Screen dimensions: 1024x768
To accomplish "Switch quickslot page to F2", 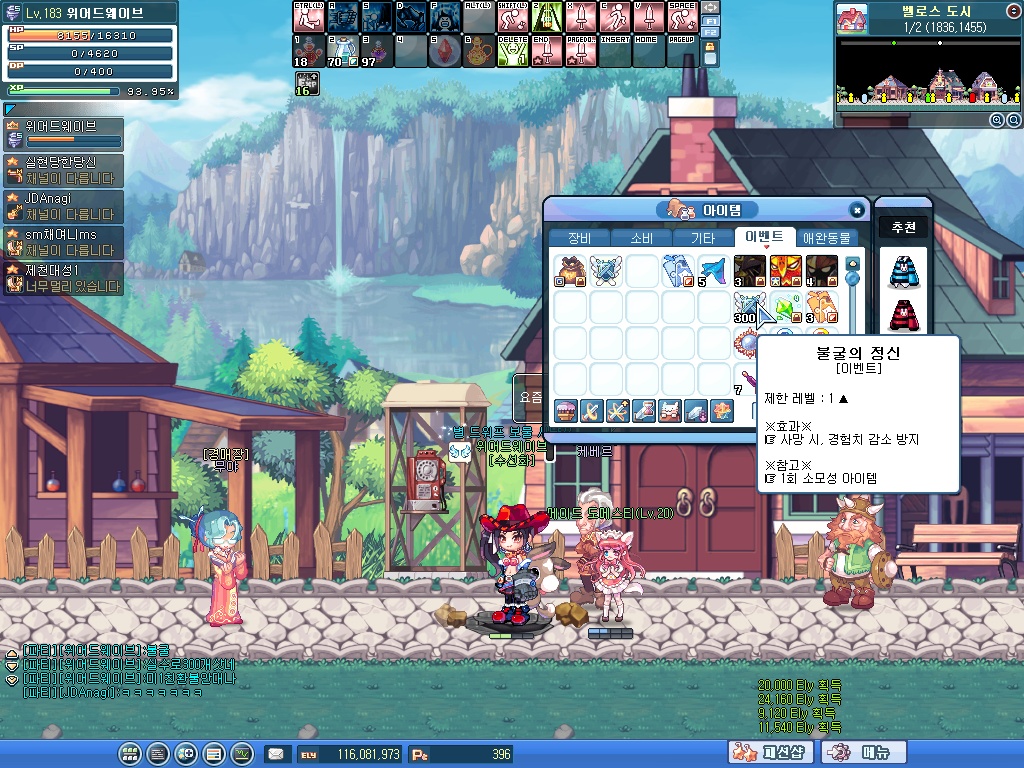I will coord(711,32).
